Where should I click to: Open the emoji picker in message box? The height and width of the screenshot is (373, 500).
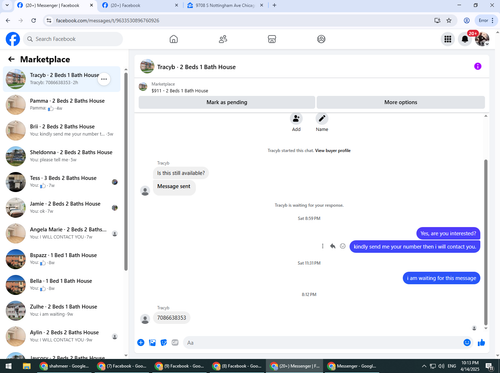coord(467,343)
